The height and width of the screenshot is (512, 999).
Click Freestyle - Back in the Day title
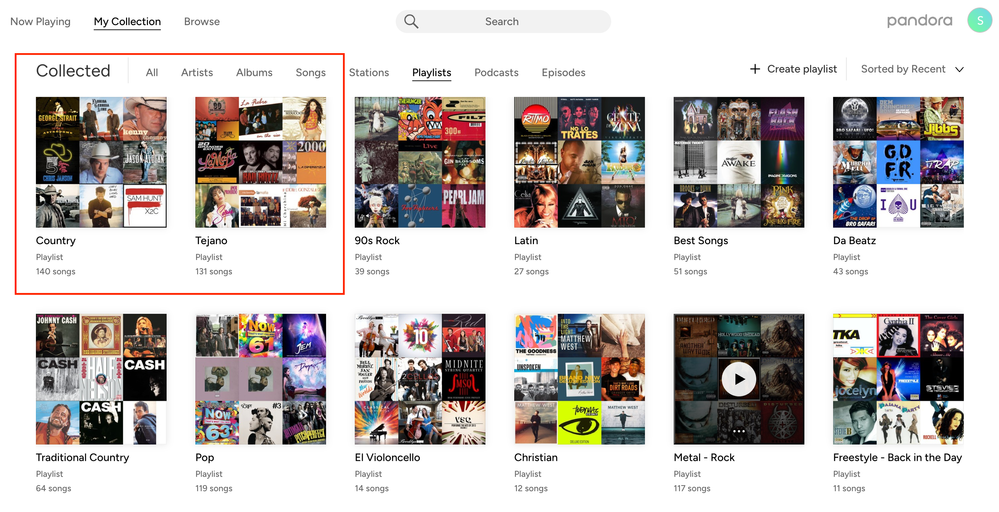pyautogui.click(x=897, y=457)
